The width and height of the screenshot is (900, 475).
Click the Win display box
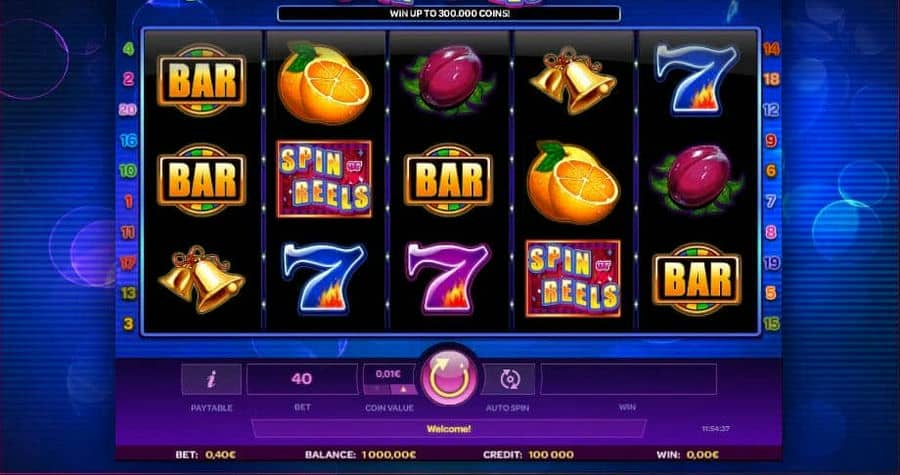pos(629,379)
